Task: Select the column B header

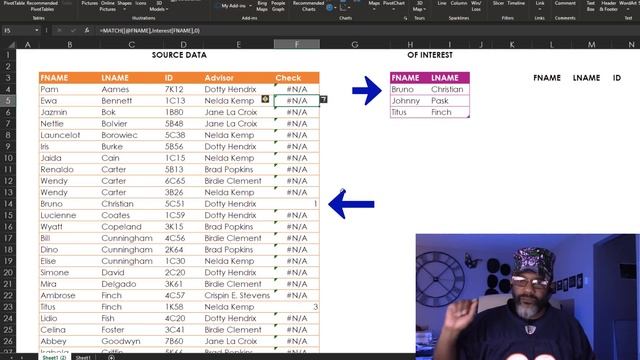Action: (69, 44)
